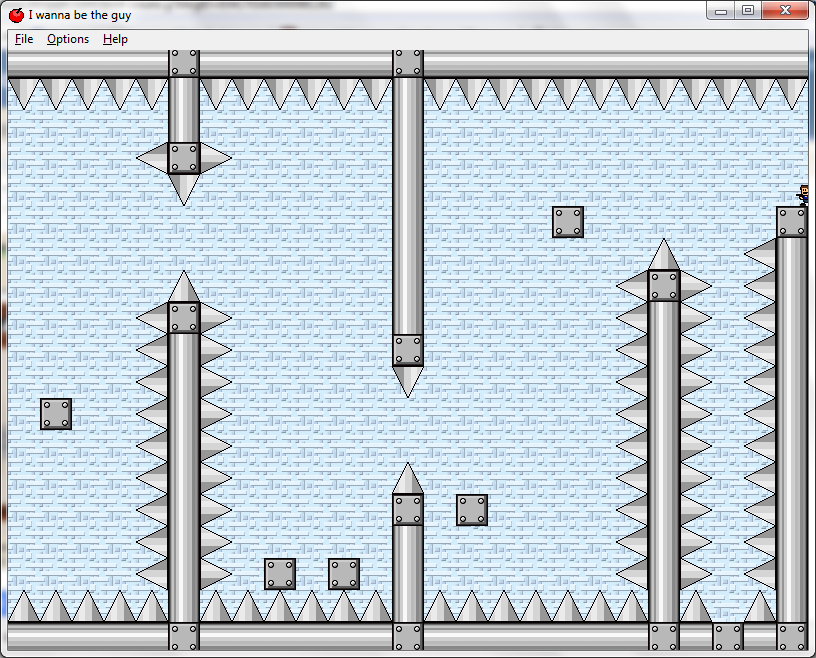Select the Kid character sprite
Screen dimensions: 816x658
point(803,196)
